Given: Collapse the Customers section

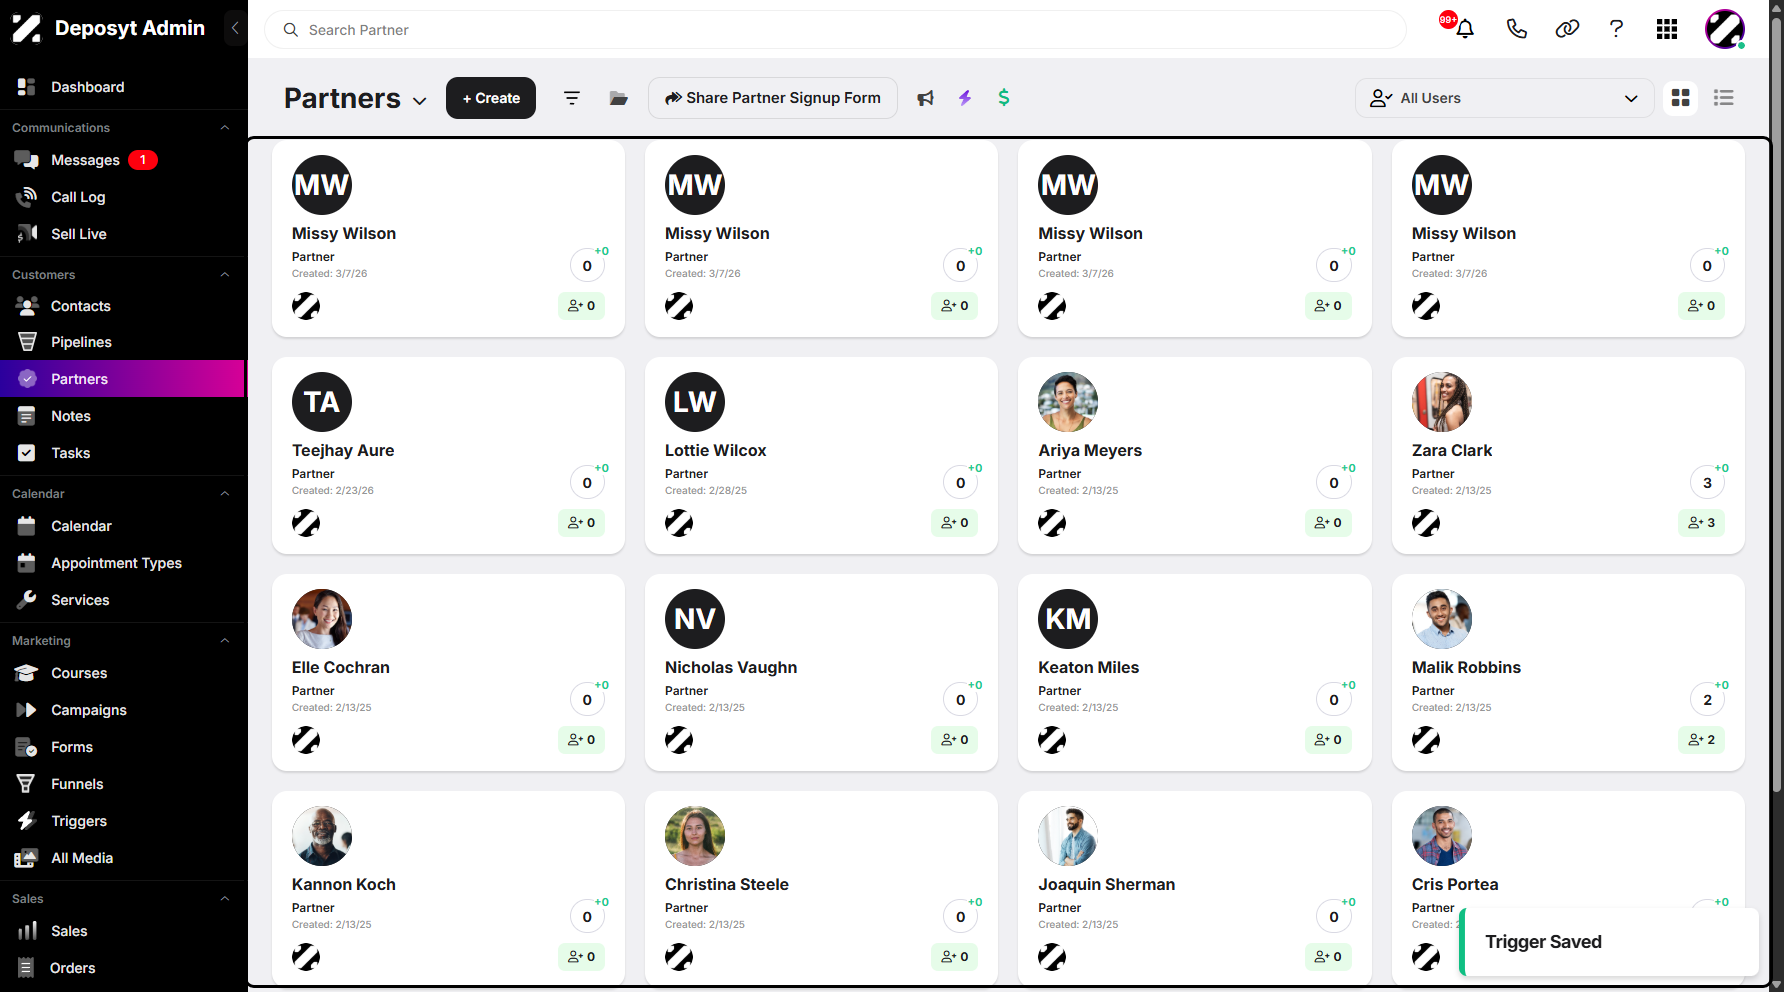Looking at the screenshot, I should click(225, 275).
